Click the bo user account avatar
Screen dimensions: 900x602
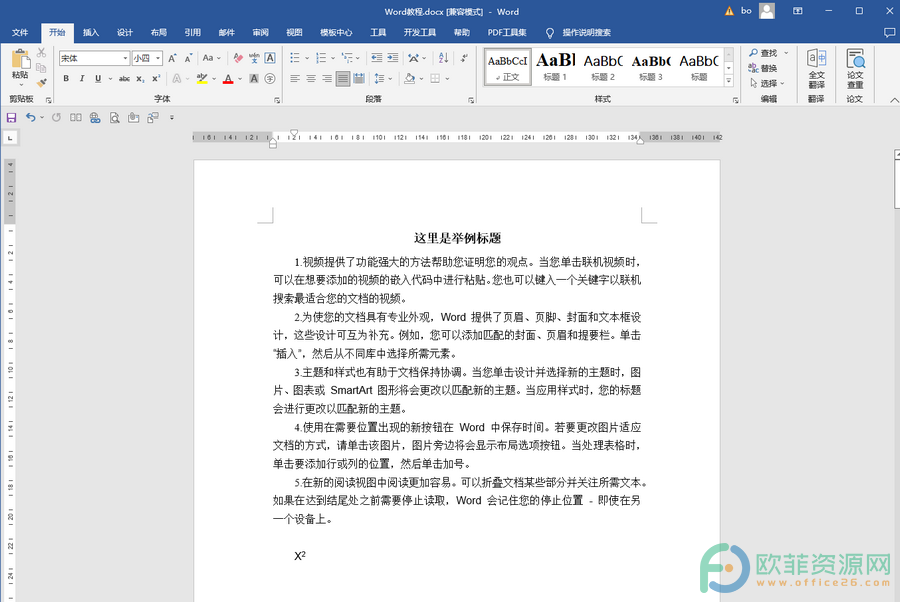click(767, 11)
